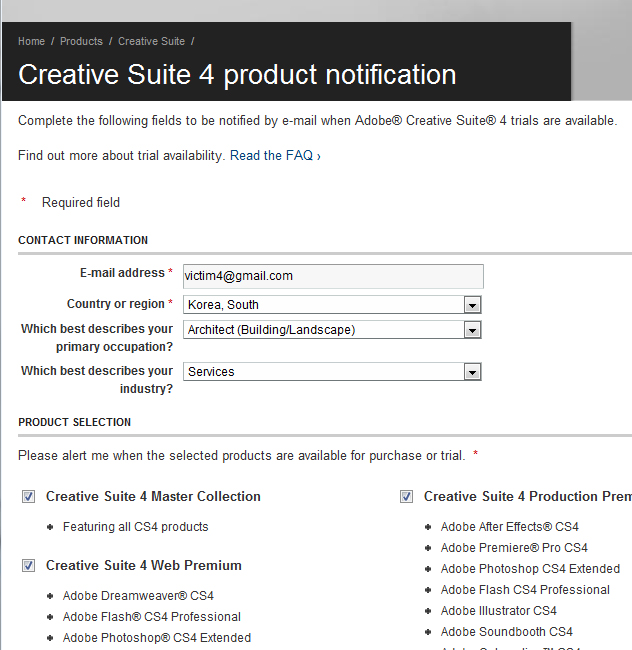Toggle Creative Suite 4 Production Premium checkbox
The height and width of the screenshot is (650, 632).
(407, 497)
